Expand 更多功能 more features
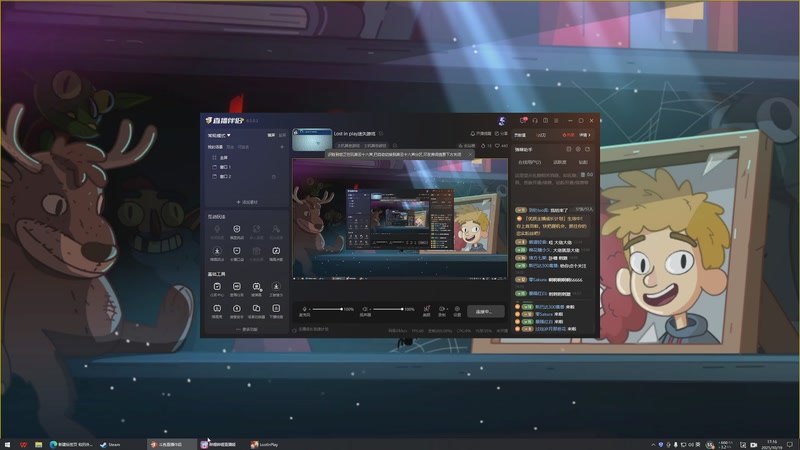Image resolution: width=800 pixels, height=450 pixels. pos(247,329)
